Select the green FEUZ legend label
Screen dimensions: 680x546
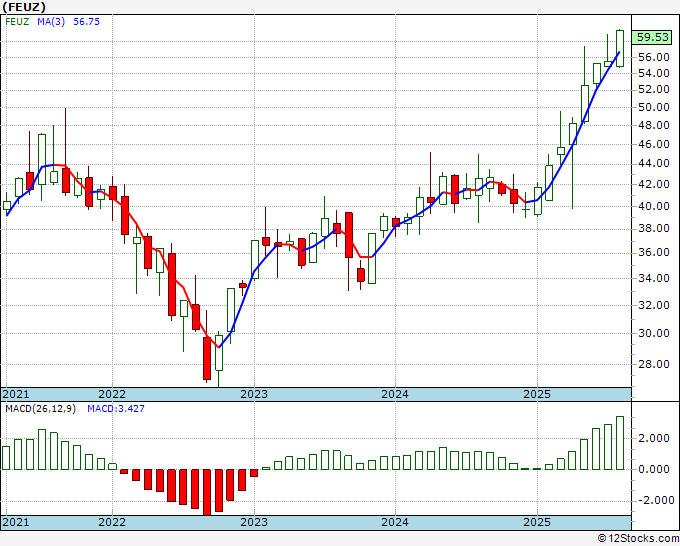(17, 22)
